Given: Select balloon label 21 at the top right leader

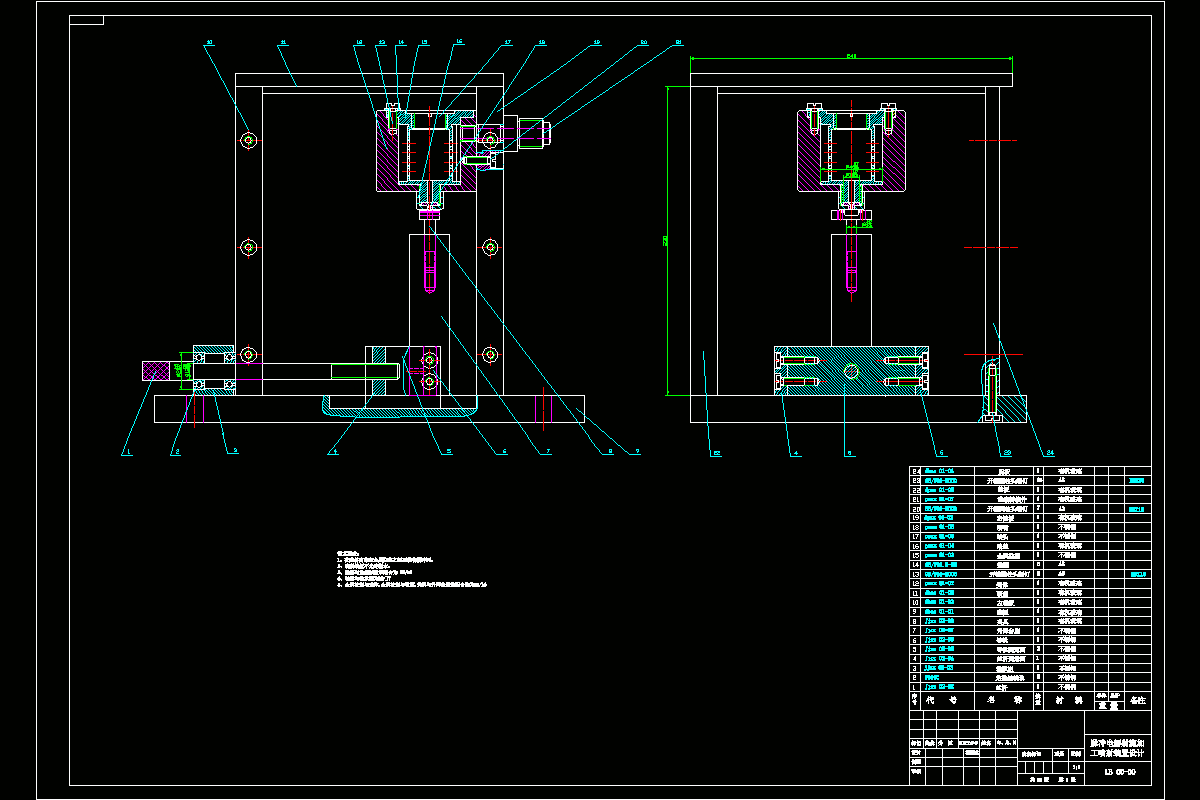Looking at the screenshot, I should click(679, 43).
